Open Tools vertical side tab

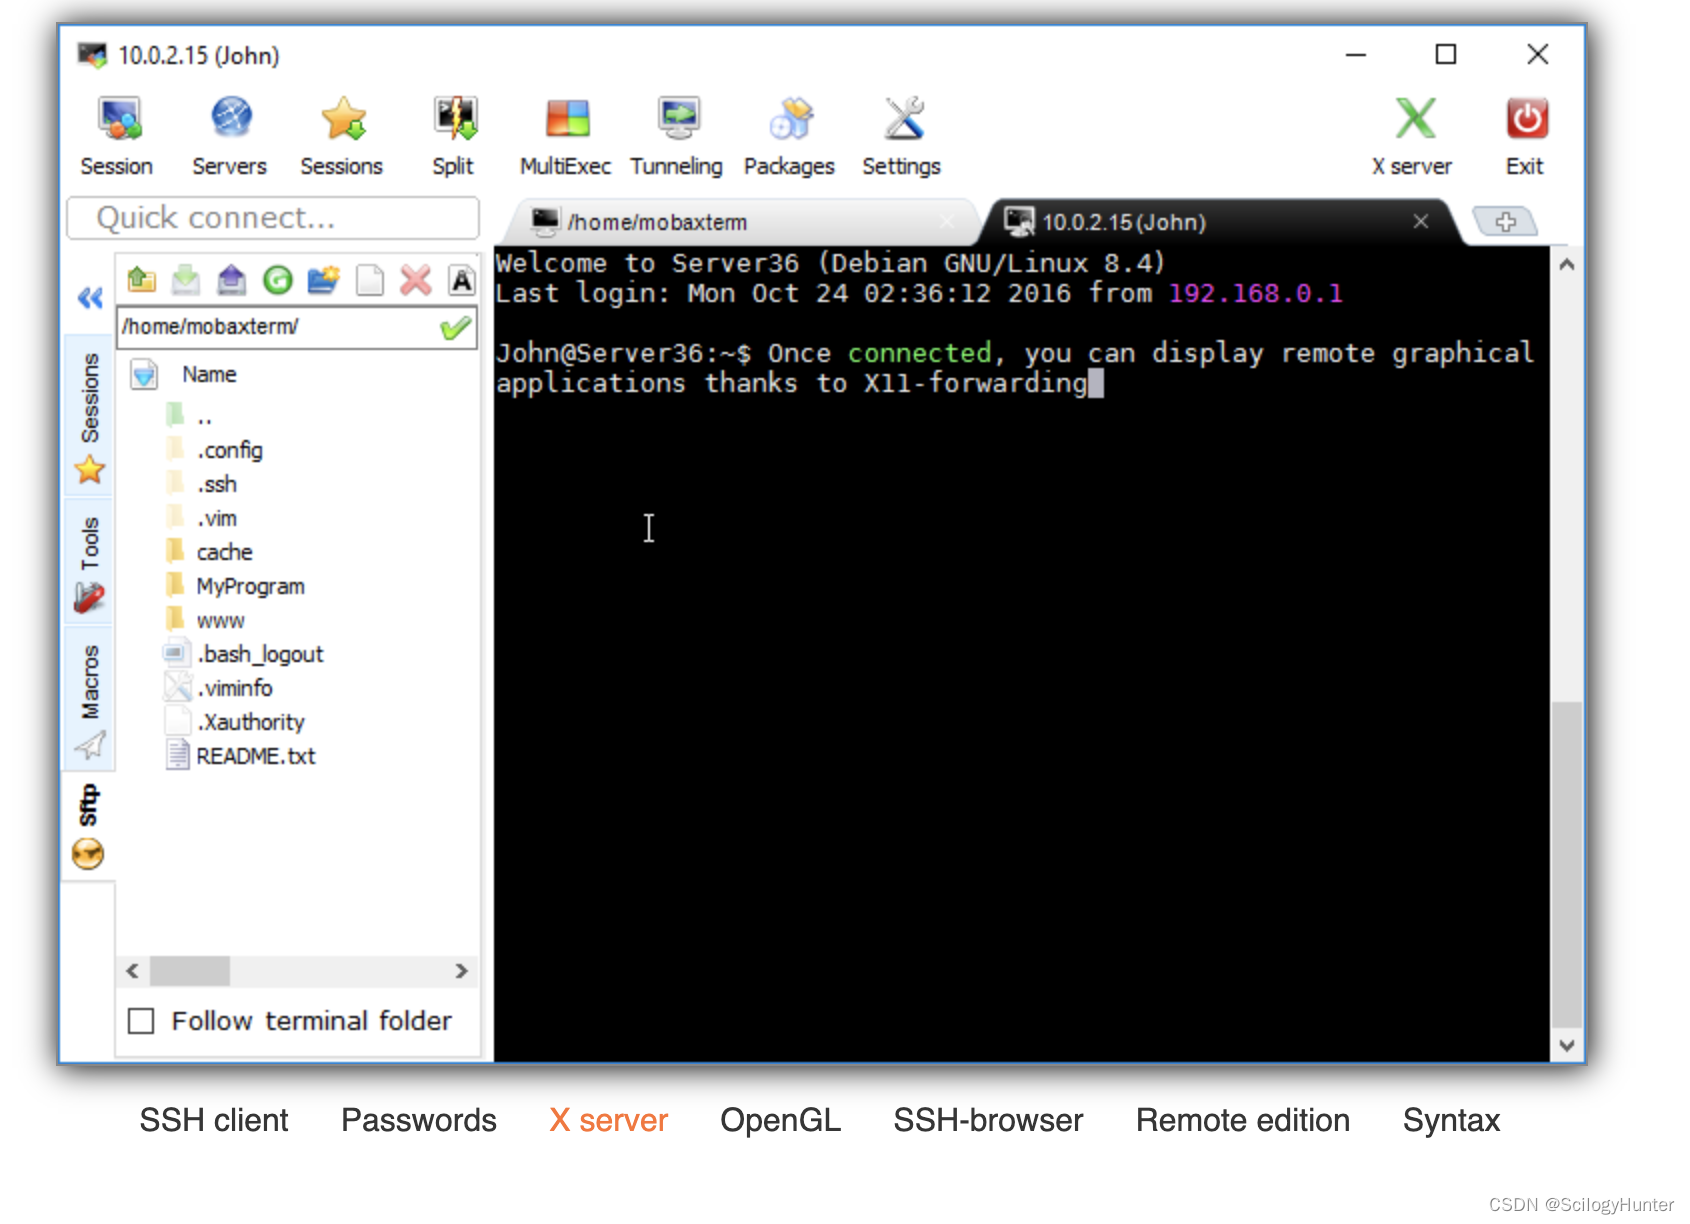click(90, 562)
